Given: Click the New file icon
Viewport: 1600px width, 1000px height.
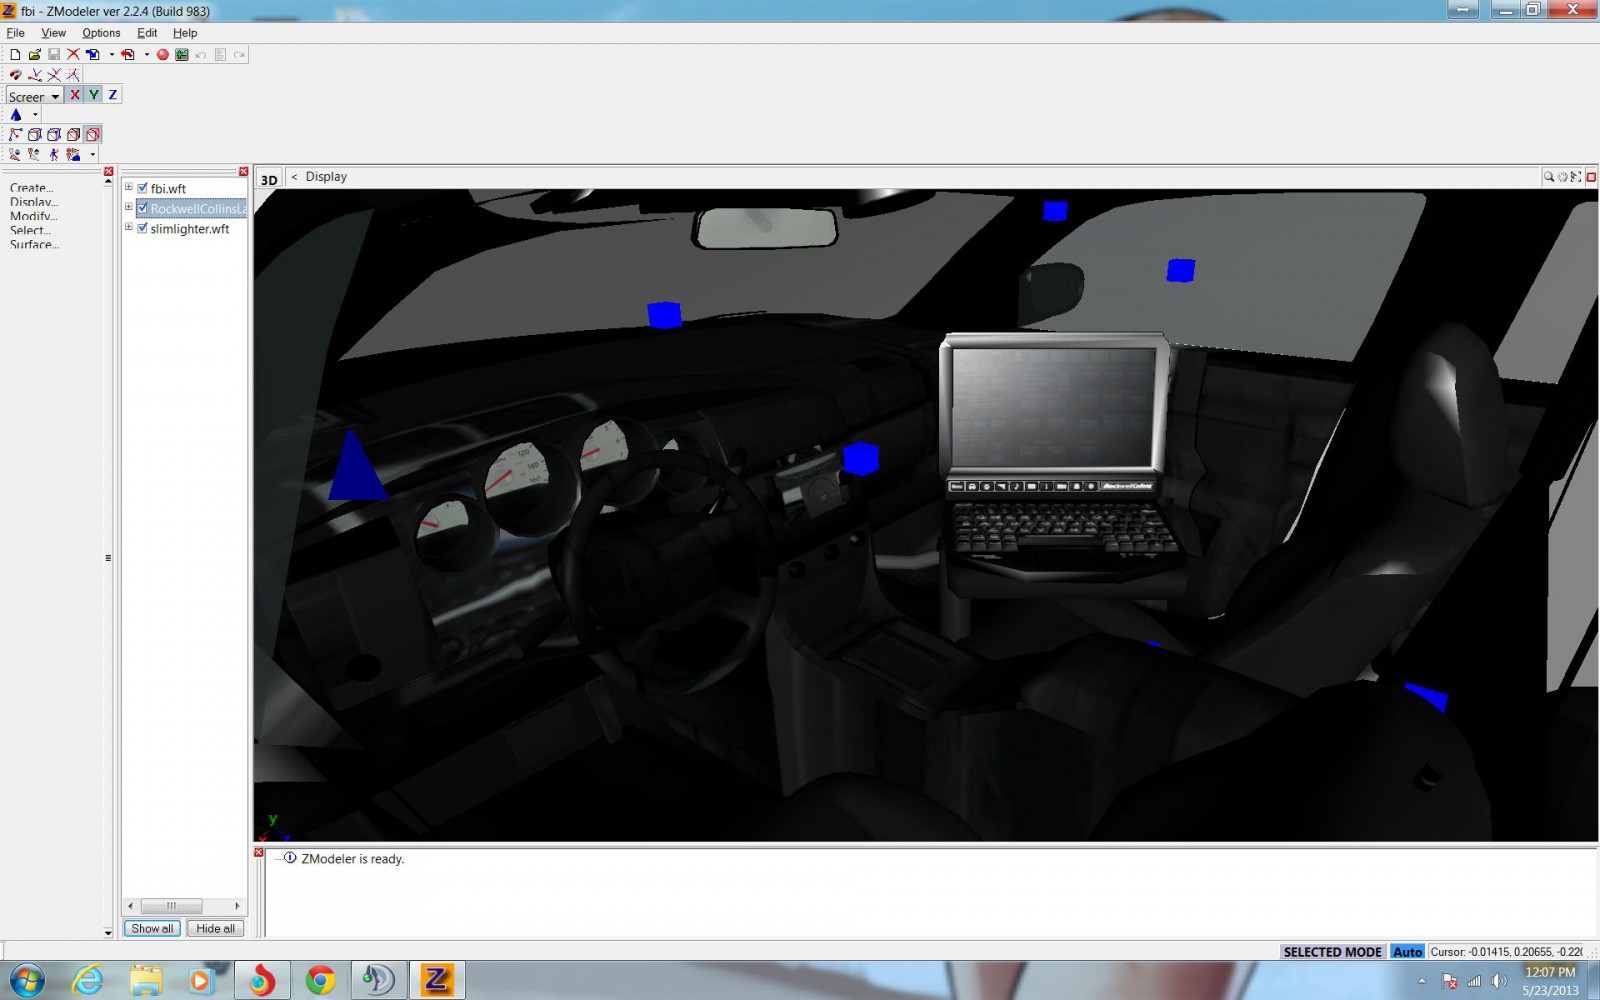Looking at the screenshot, I should (x=15, y=54).
